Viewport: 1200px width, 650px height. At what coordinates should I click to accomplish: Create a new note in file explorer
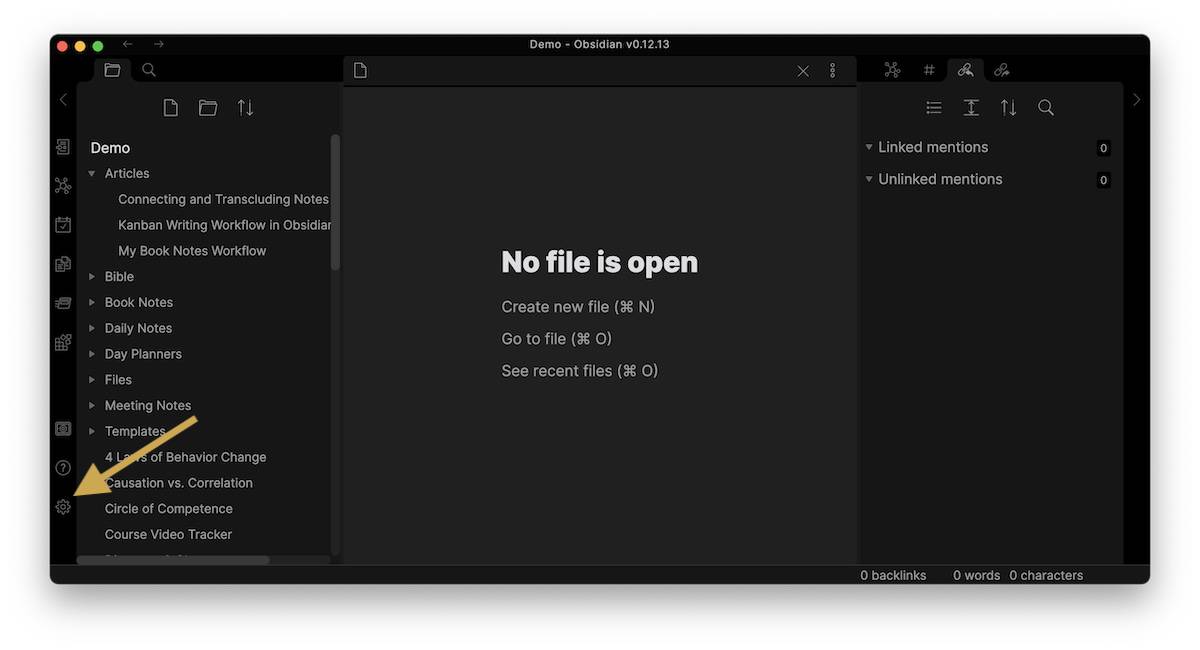tap(171, 108)
